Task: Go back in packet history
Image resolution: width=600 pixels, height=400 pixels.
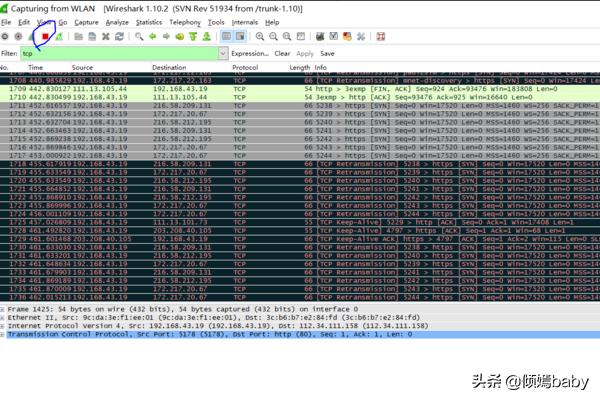Action: (x=153, y=37)
